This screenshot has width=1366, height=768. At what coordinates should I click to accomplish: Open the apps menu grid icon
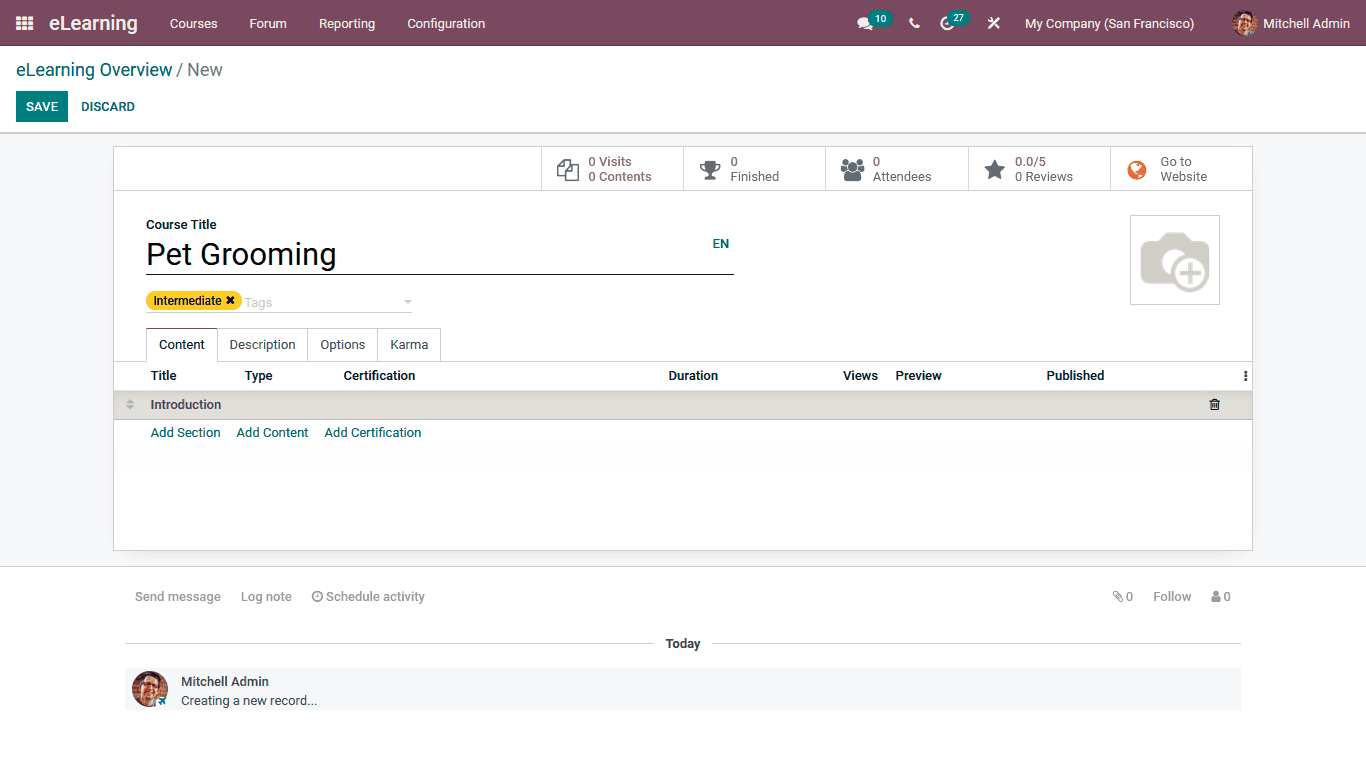23,23
